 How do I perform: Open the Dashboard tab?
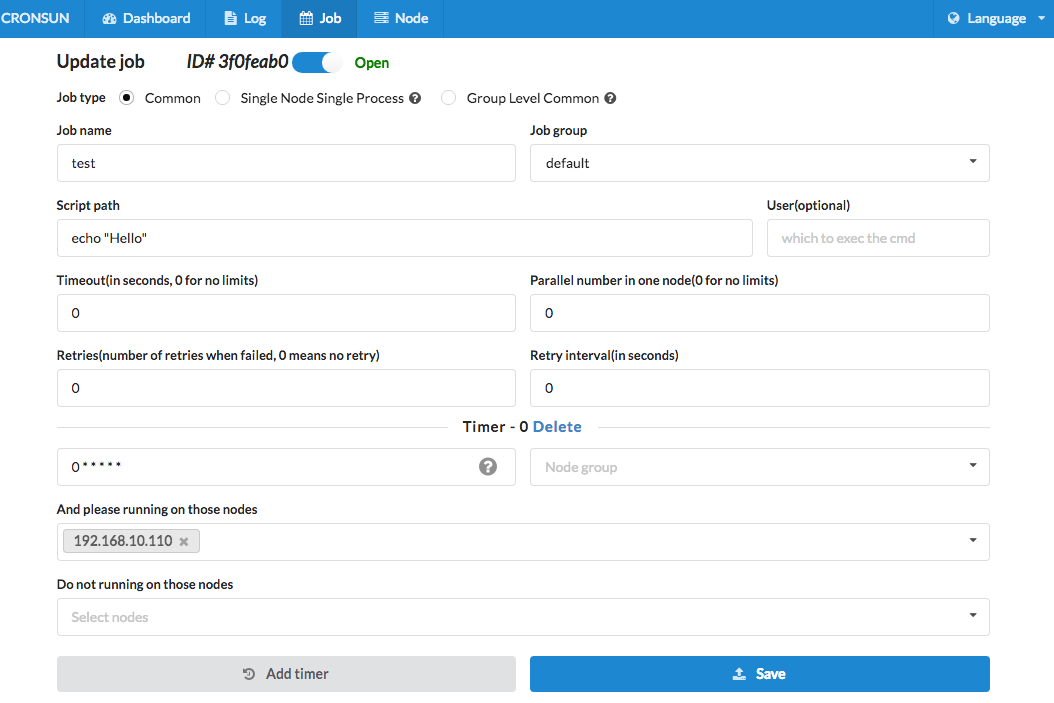tap(146, 18)
